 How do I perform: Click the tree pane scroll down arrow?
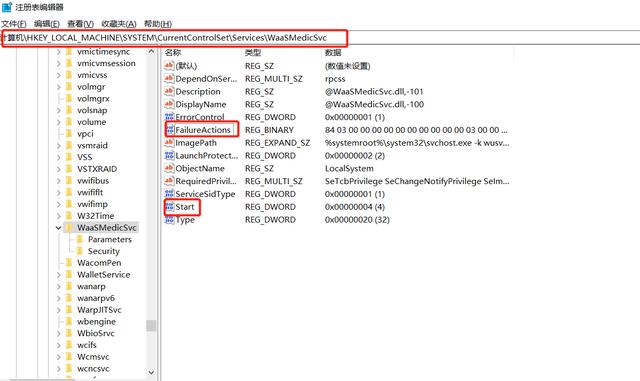click(x=151, y=372)
